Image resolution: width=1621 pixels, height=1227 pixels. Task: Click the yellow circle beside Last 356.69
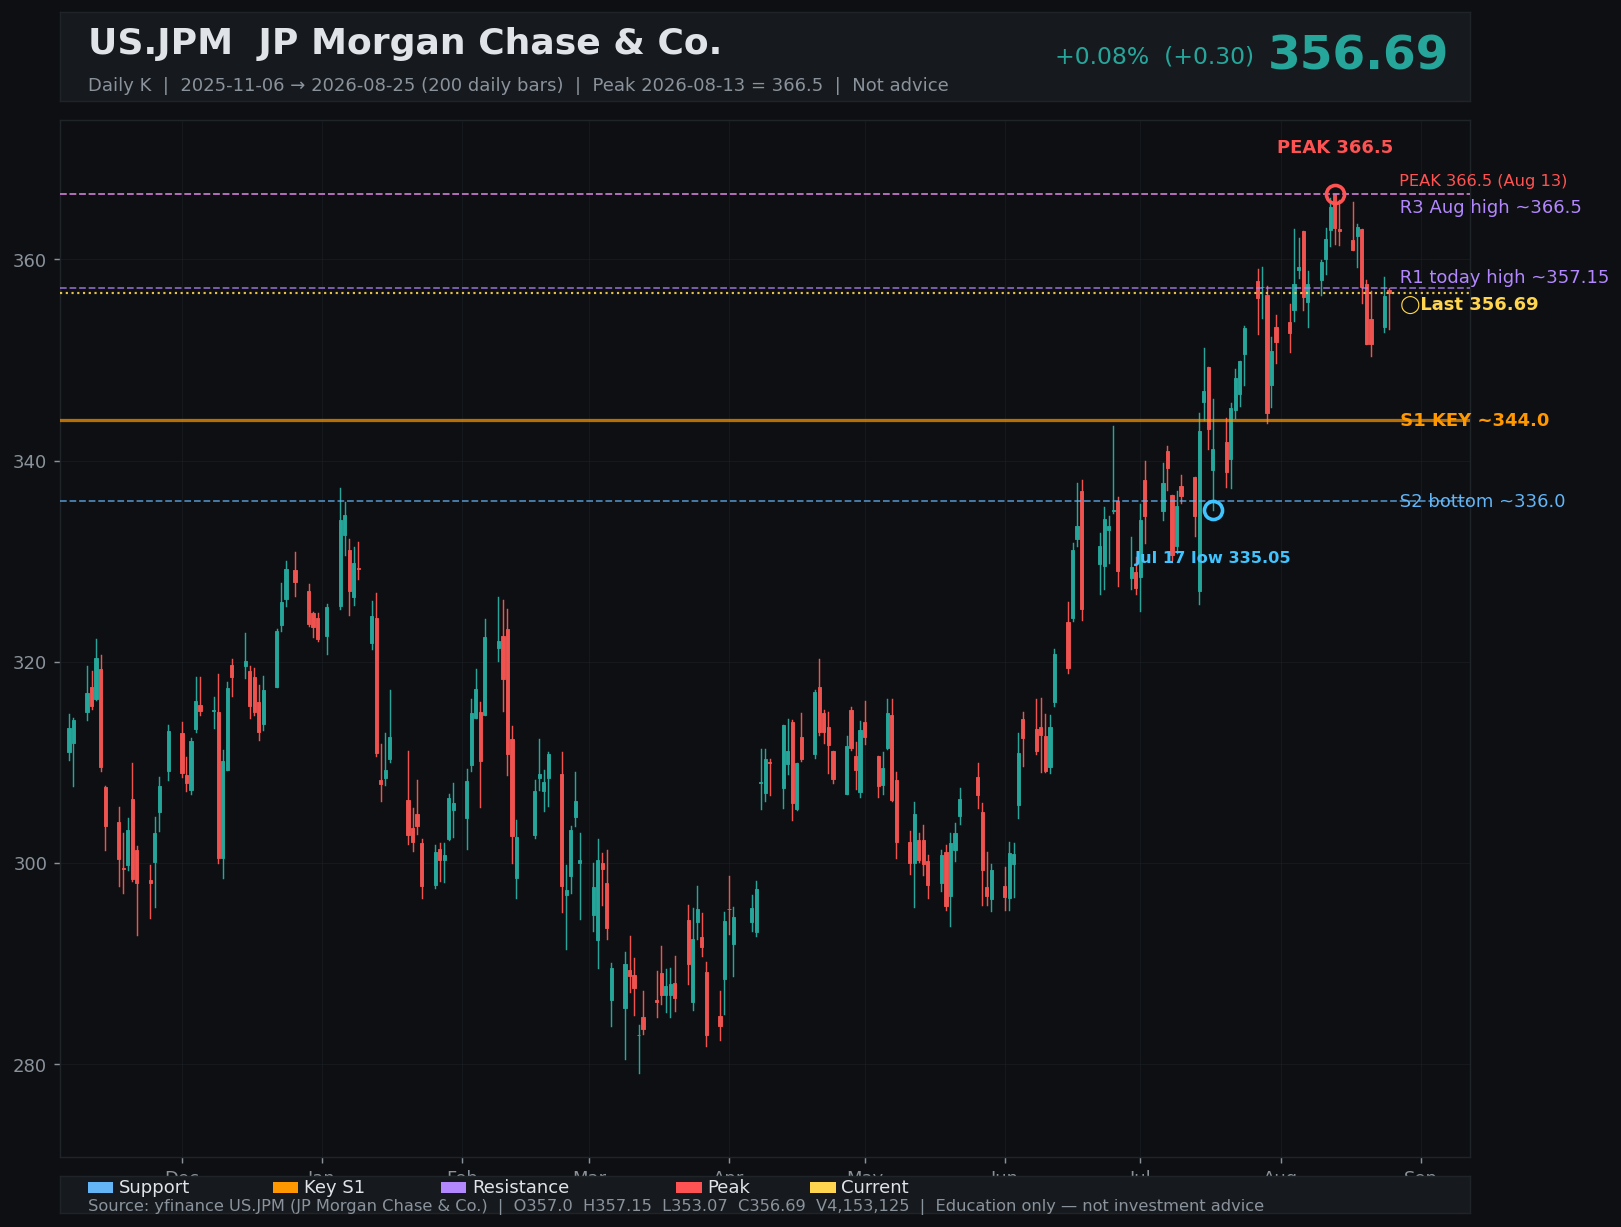[x=1410, y=305]
